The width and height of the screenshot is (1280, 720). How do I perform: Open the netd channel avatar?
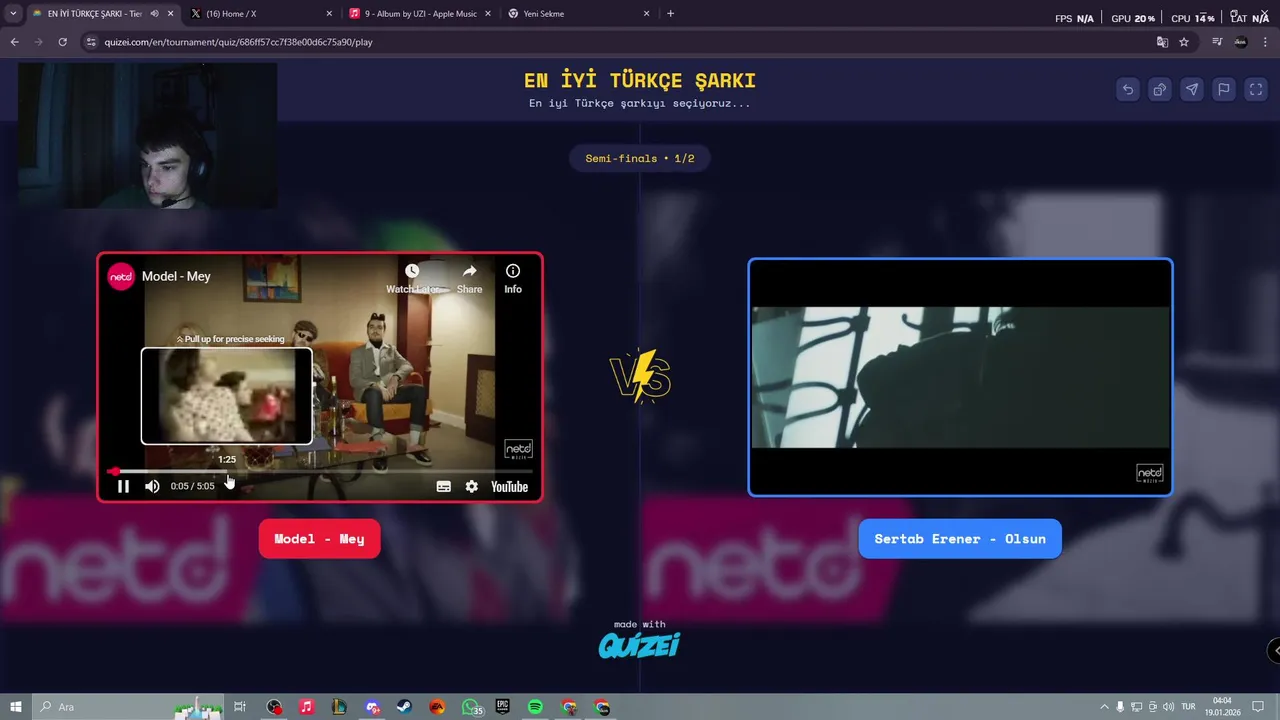tap(121, 276)
